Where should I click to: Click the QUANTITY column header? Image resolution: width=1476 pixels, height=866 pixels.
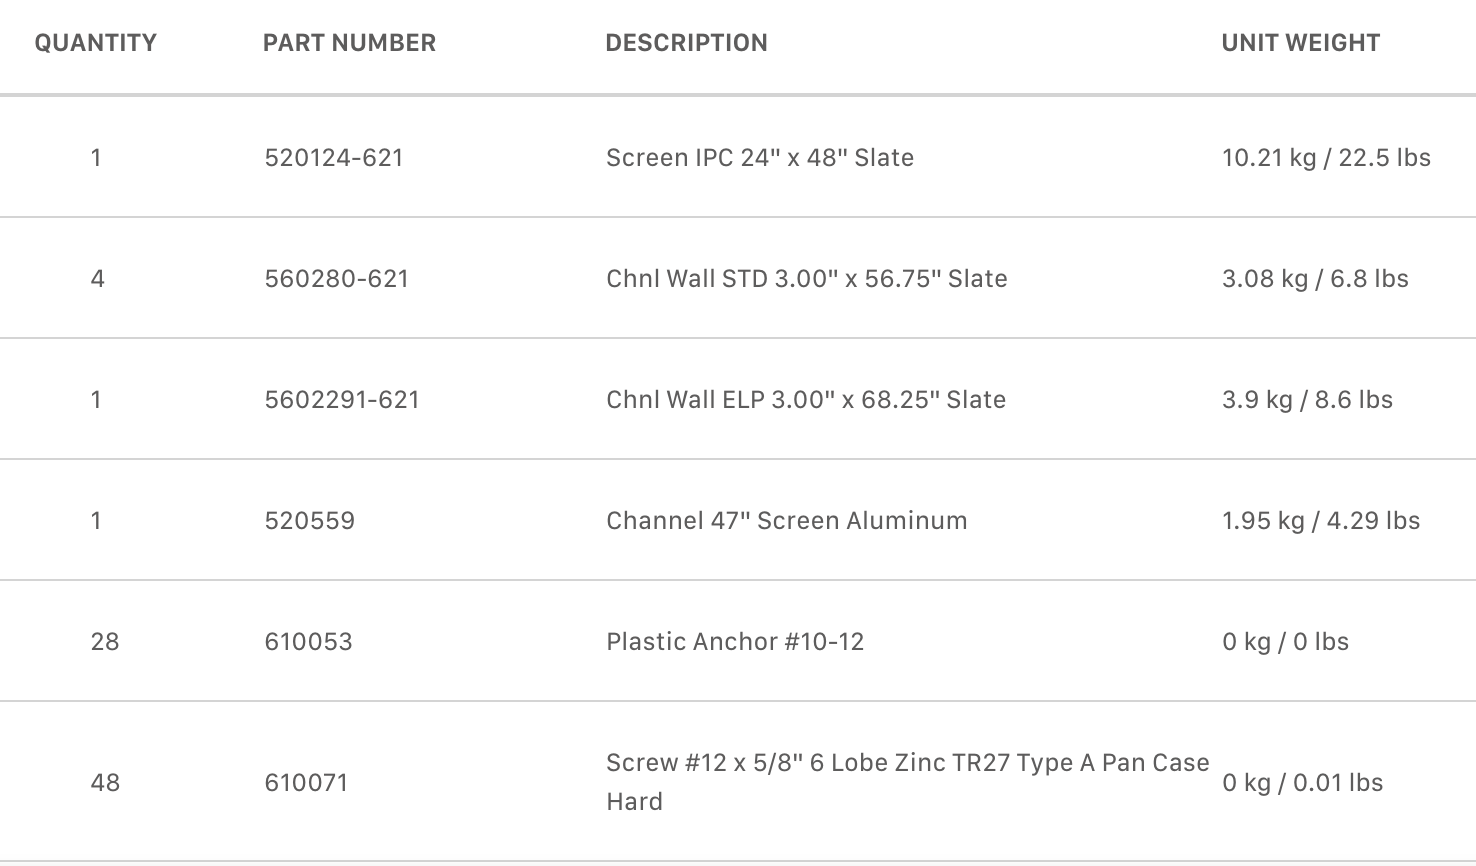click(x=96, y=43)
